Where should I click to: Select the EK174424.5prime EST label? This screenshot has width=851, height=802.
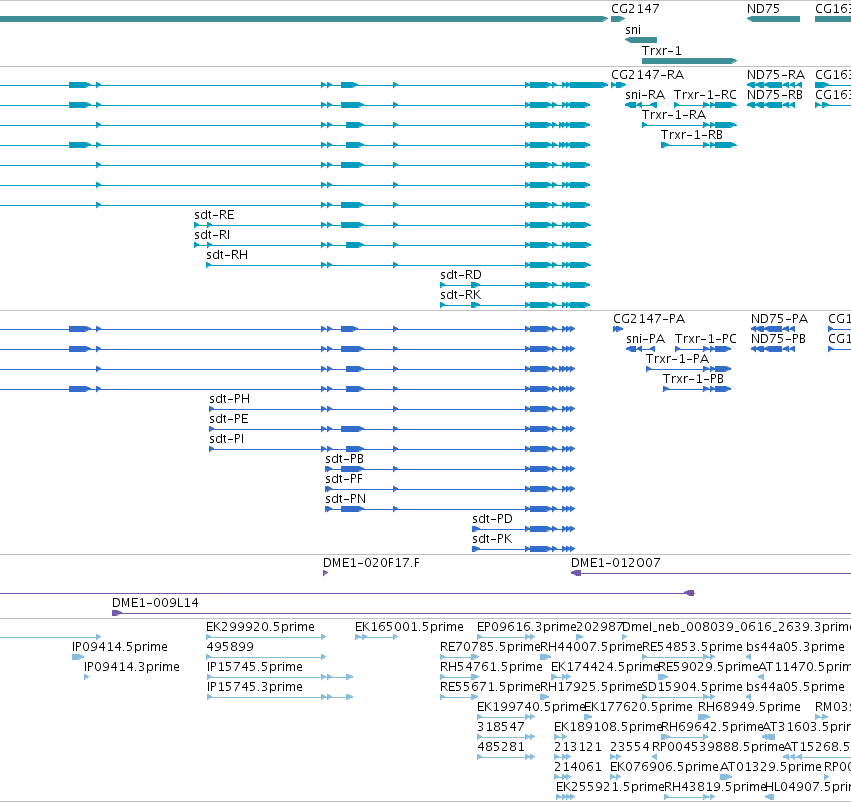[x=605, y=667]
